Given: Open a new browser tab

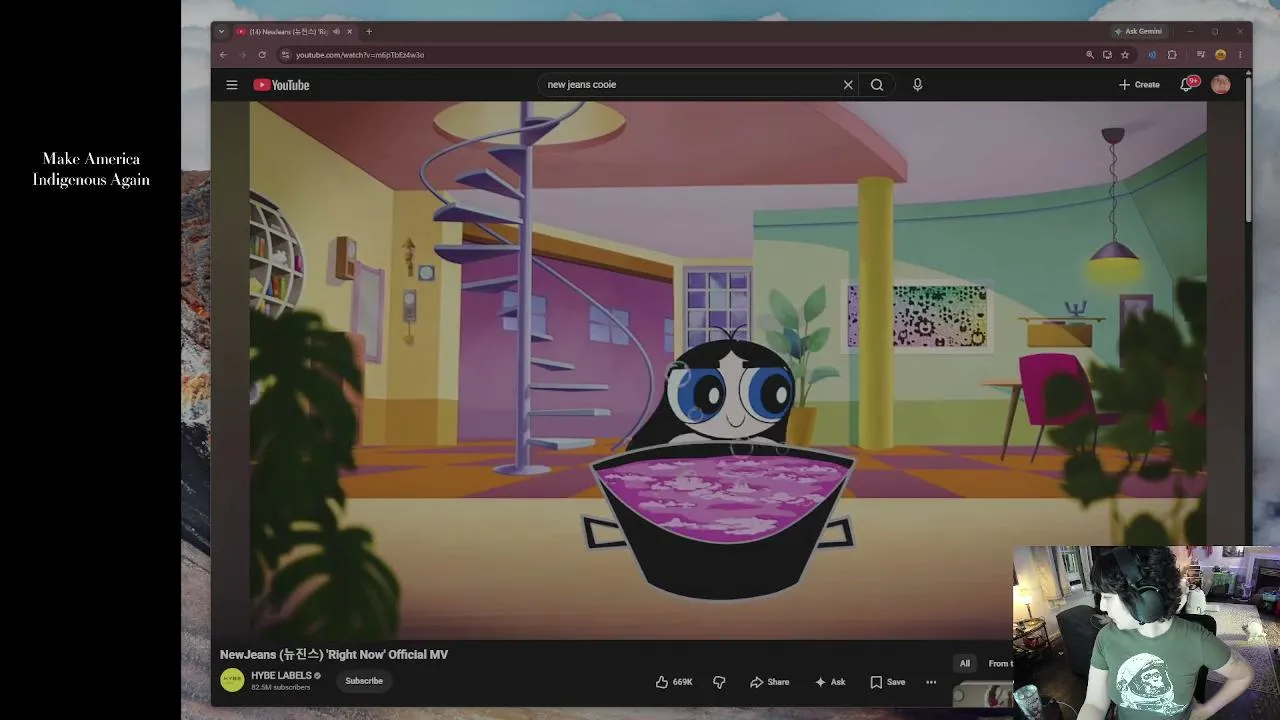Looking at the screenshot, I should point(369,32).
